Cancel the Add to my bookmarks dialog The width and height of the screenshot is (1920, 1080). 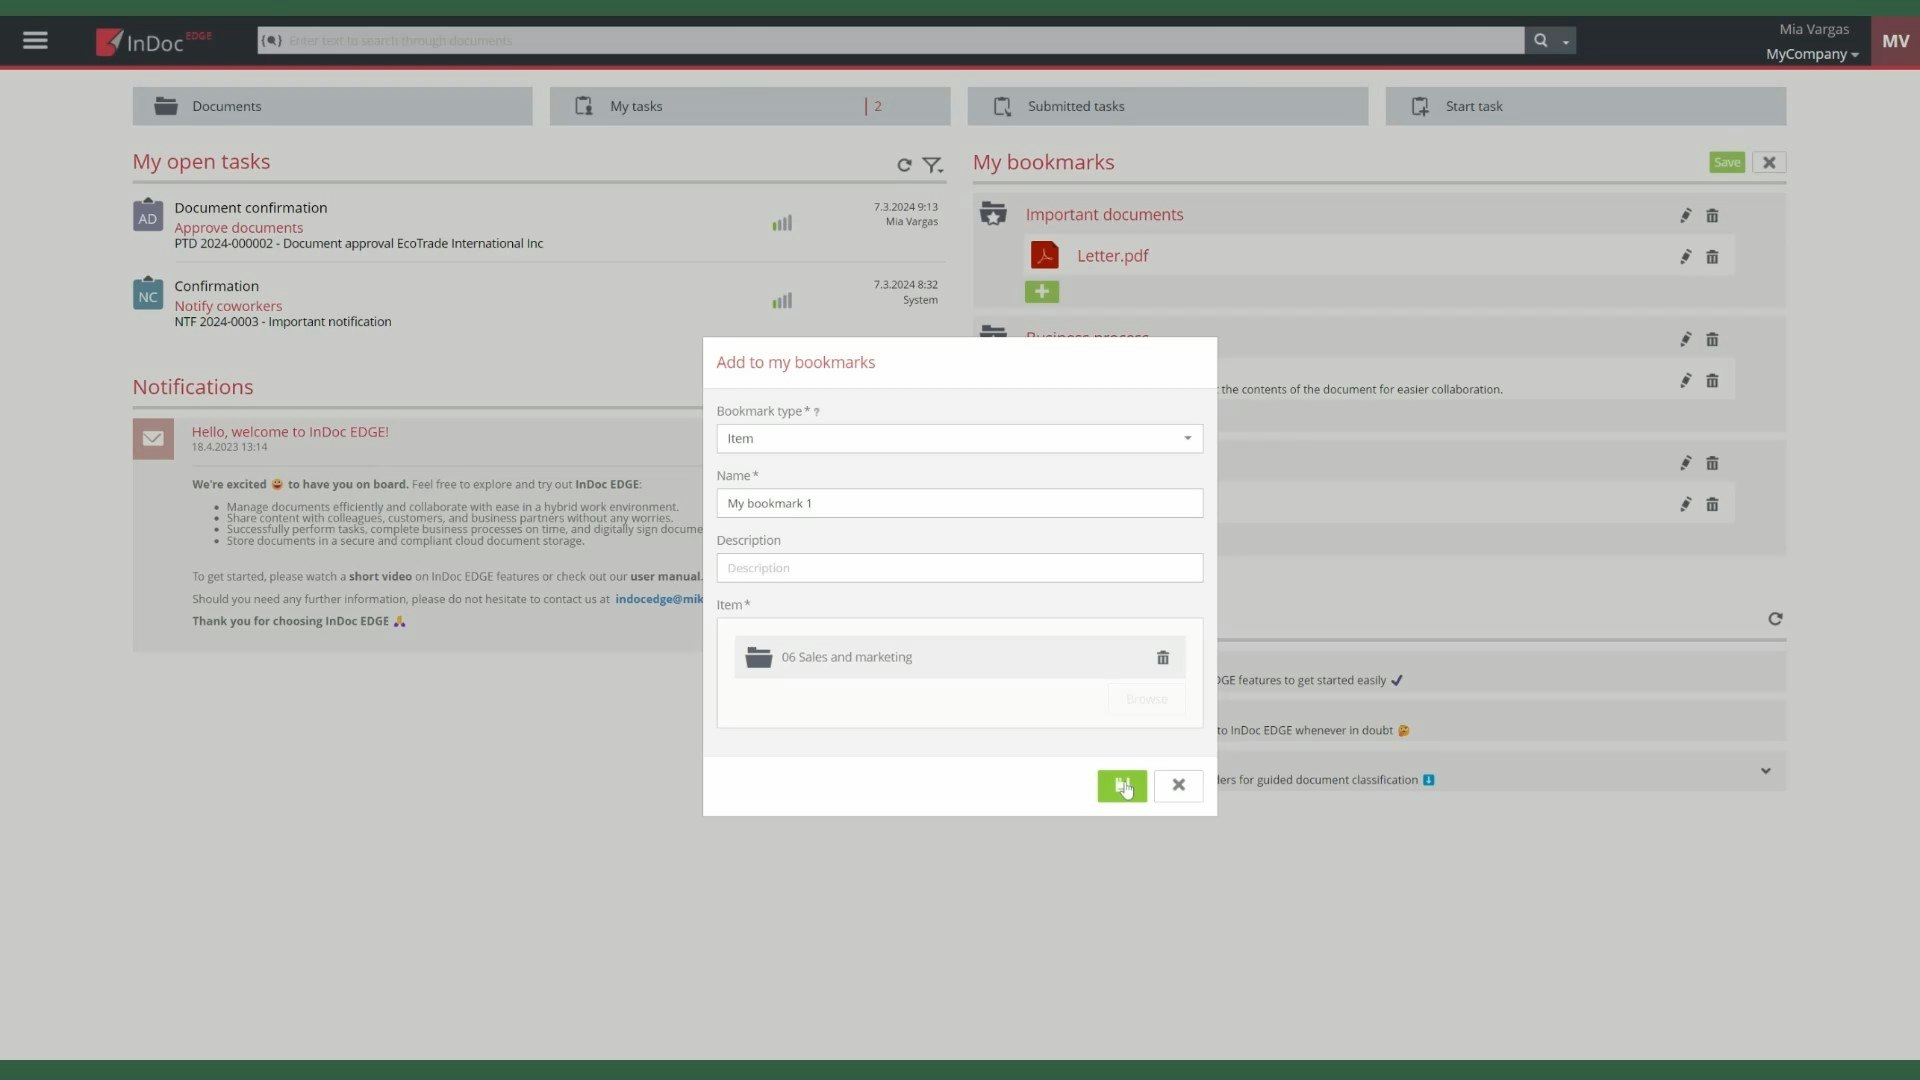1178,786
